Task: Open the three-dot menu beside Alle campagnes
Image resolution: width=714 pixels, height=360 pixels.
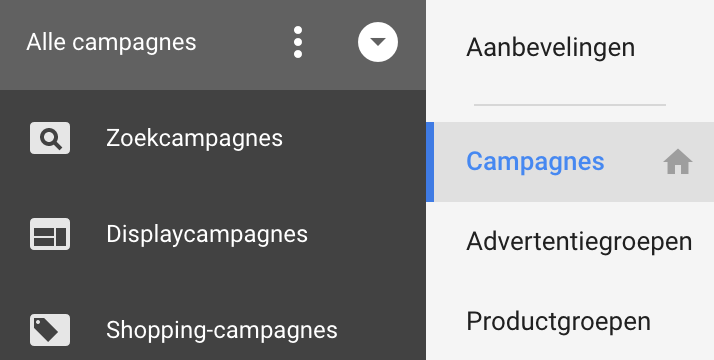Action: pyautogui.click(x=298, y=42)
